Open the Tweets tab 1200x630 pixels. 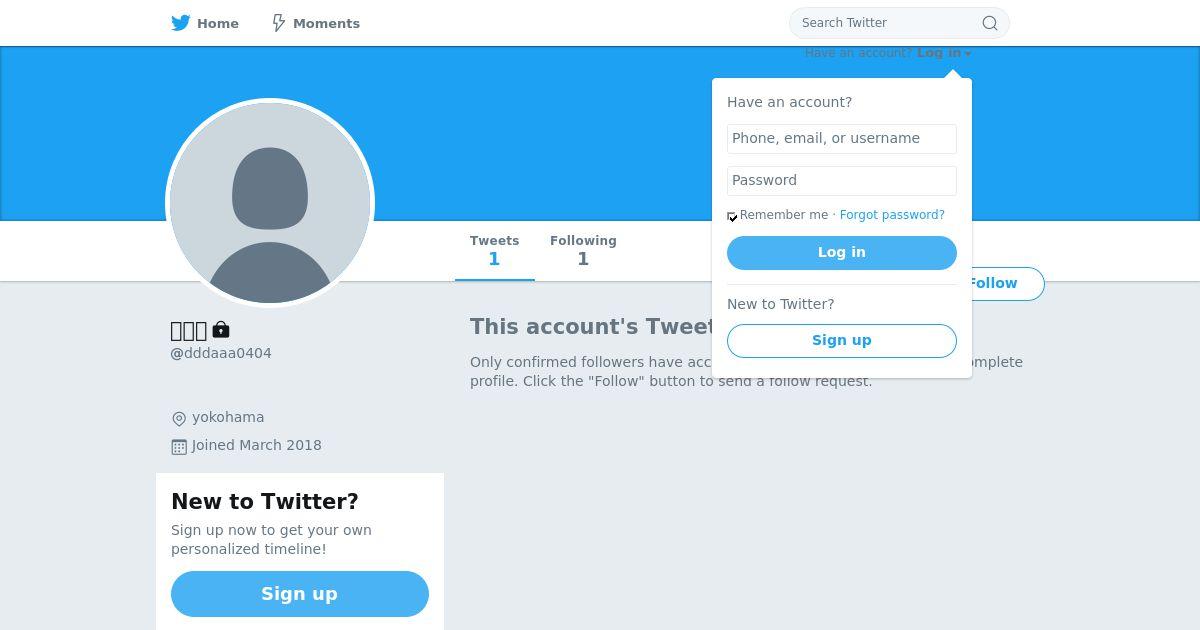pos(495,251)
